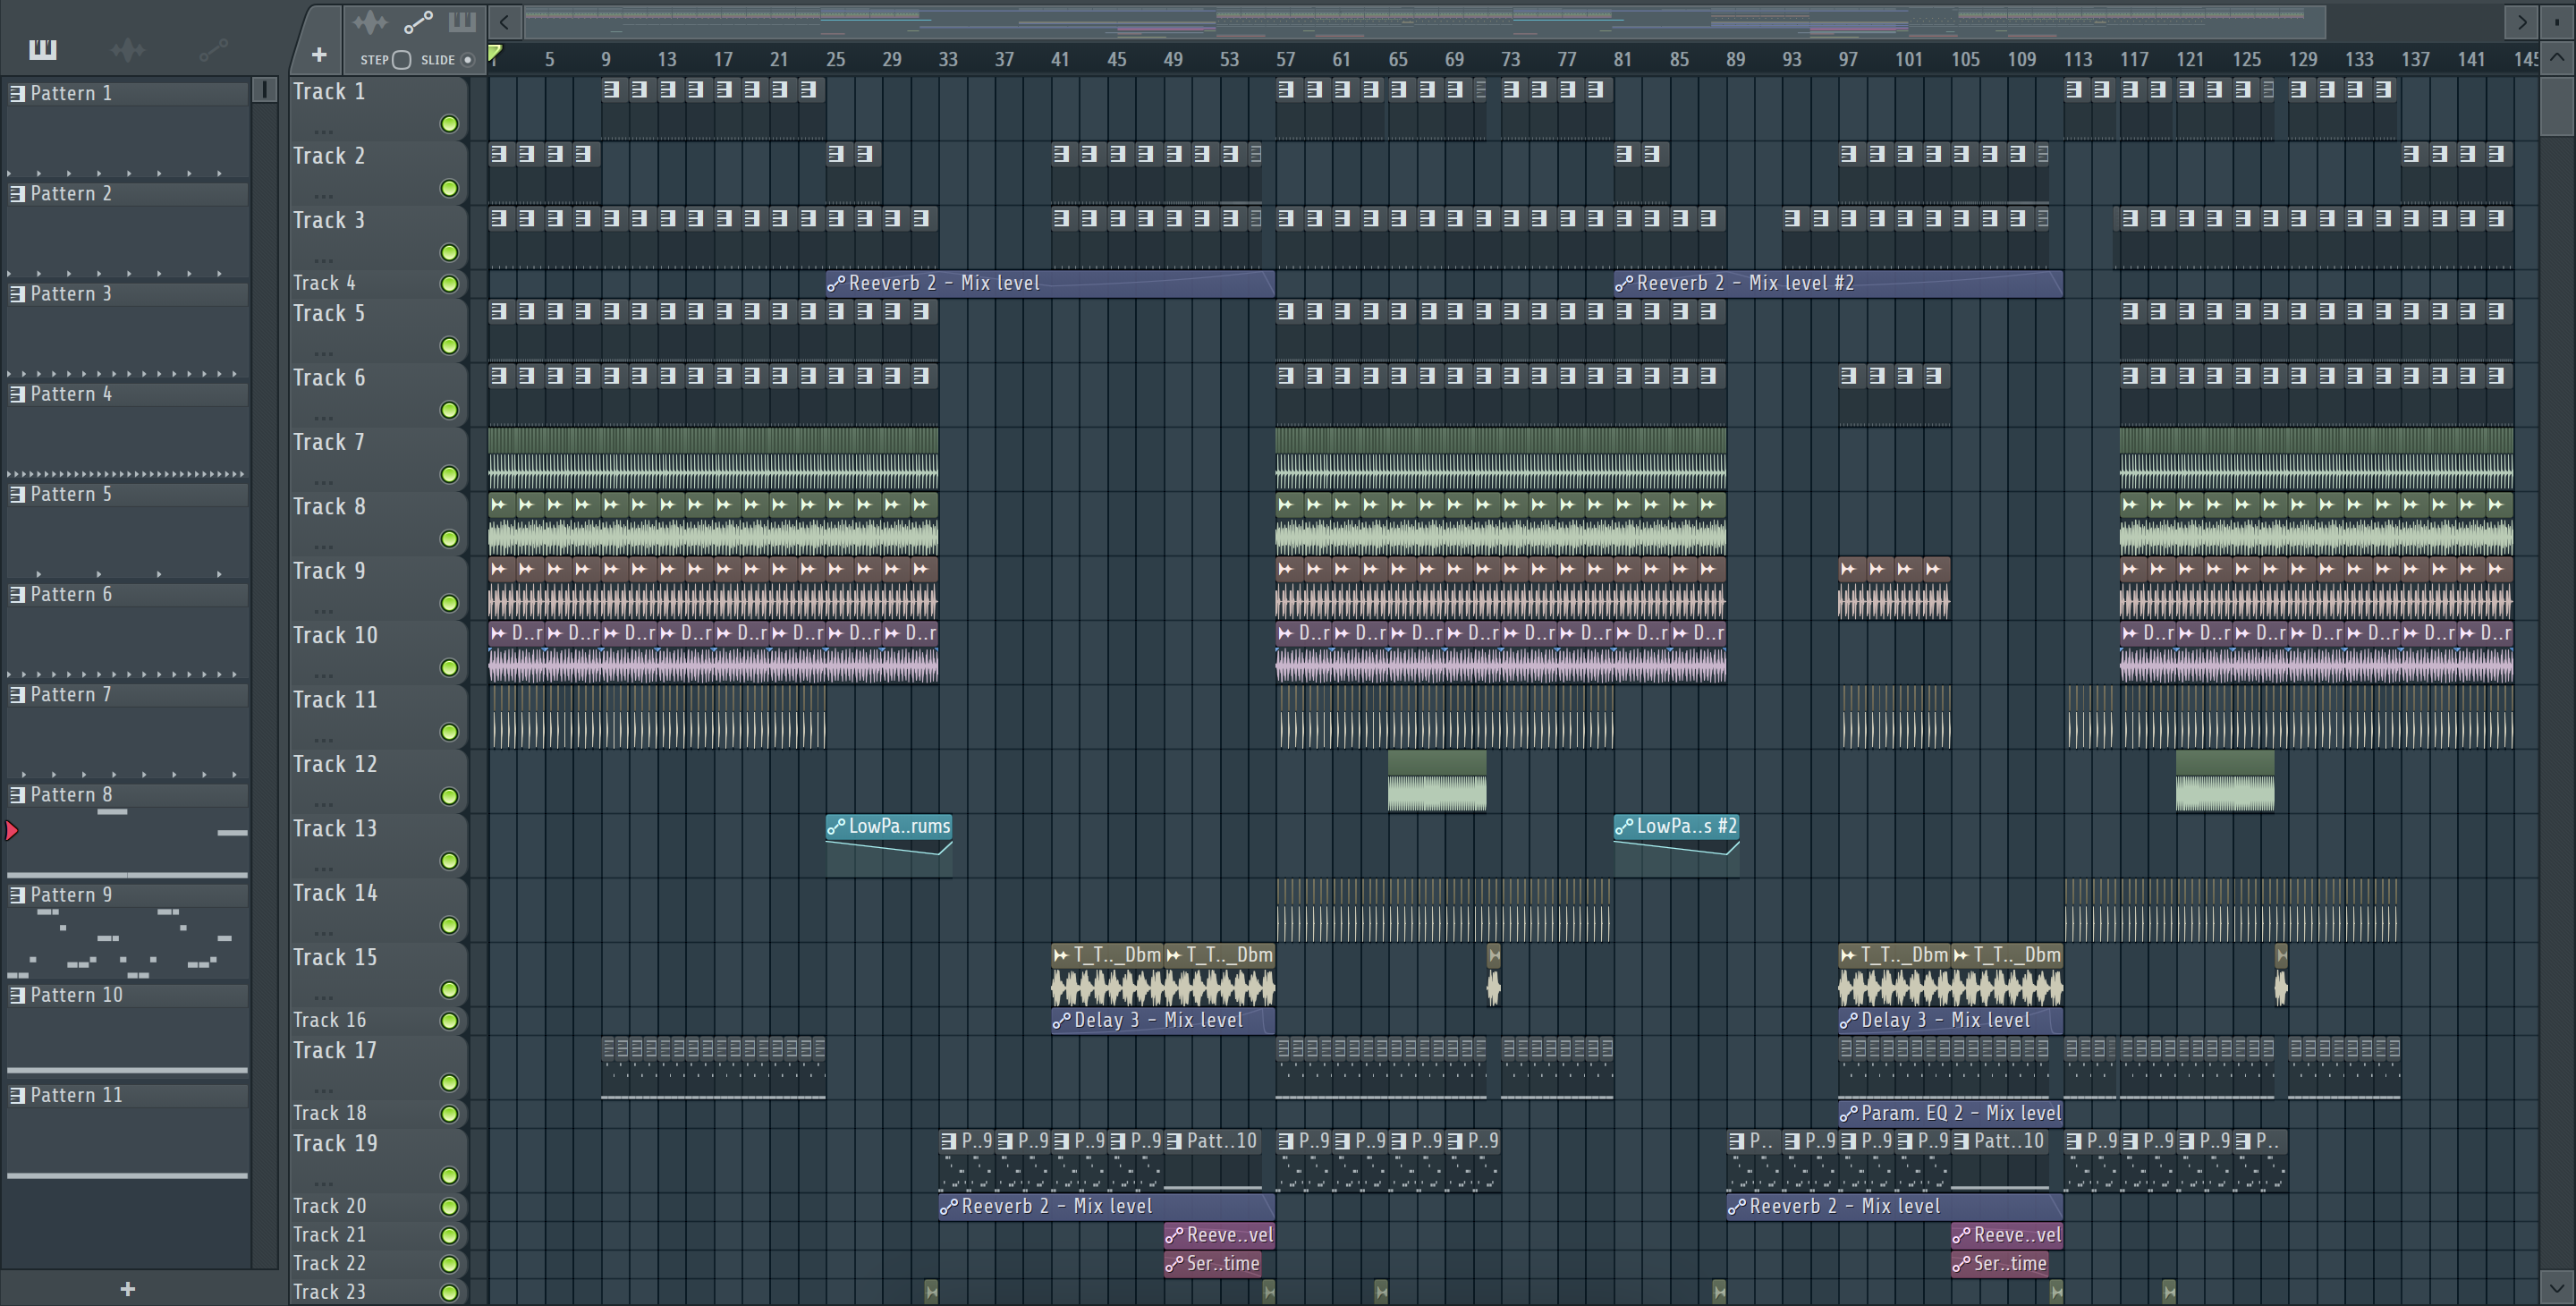
Task: Select the Track 5 header
Action: [x=378, y=330]
